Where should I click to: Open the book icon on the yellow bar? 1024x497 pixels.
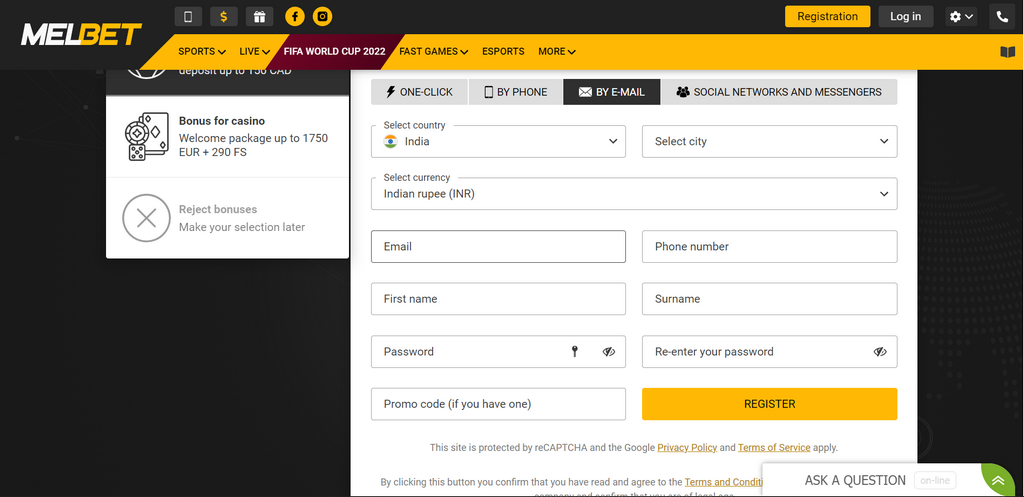coord(1008,52)
